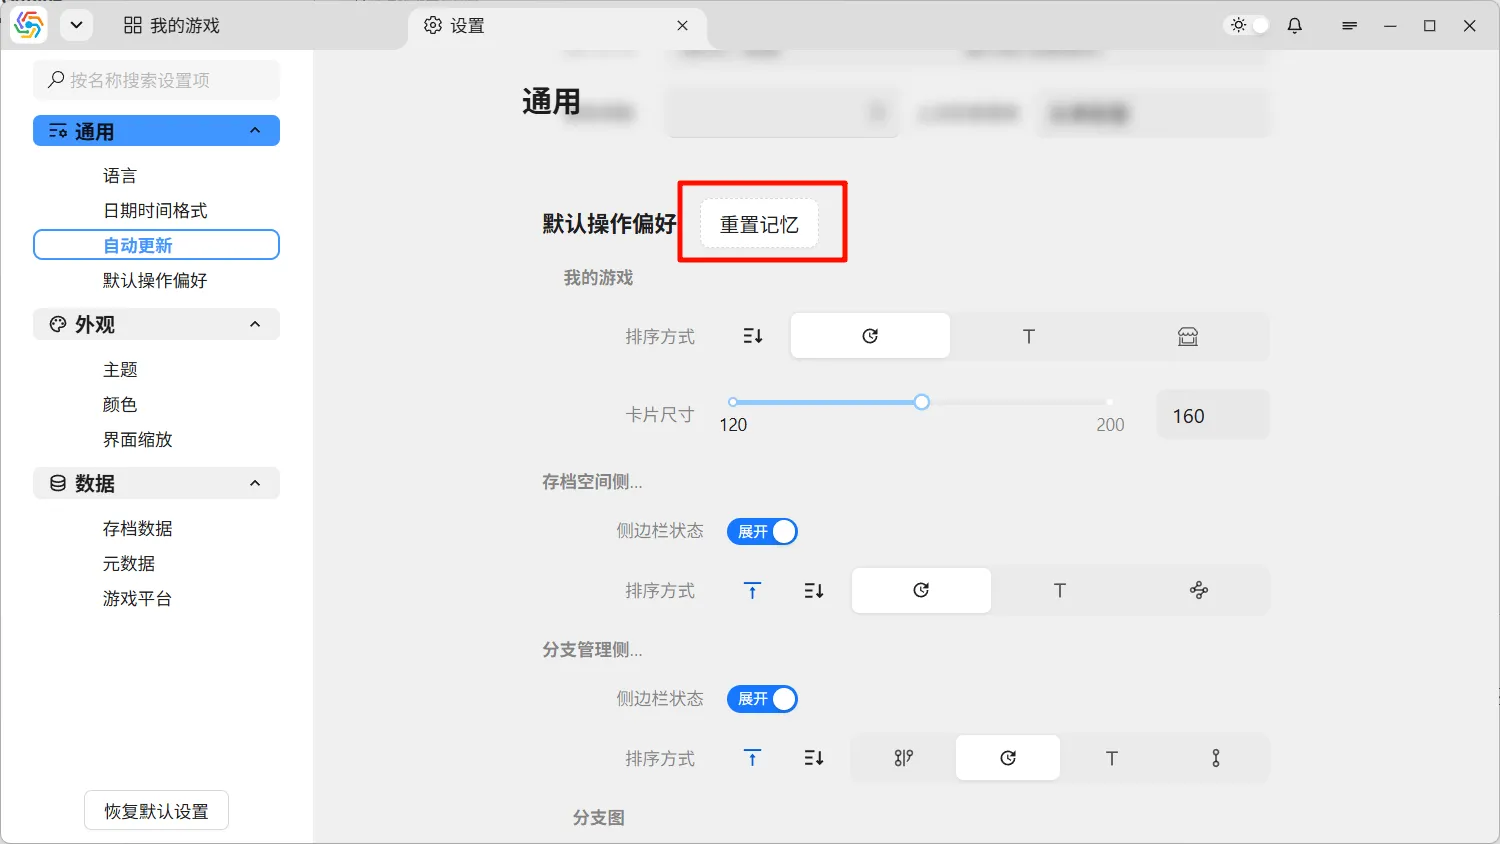Select branch-node sort icon in 存档空间 row

pos(1199,591)
